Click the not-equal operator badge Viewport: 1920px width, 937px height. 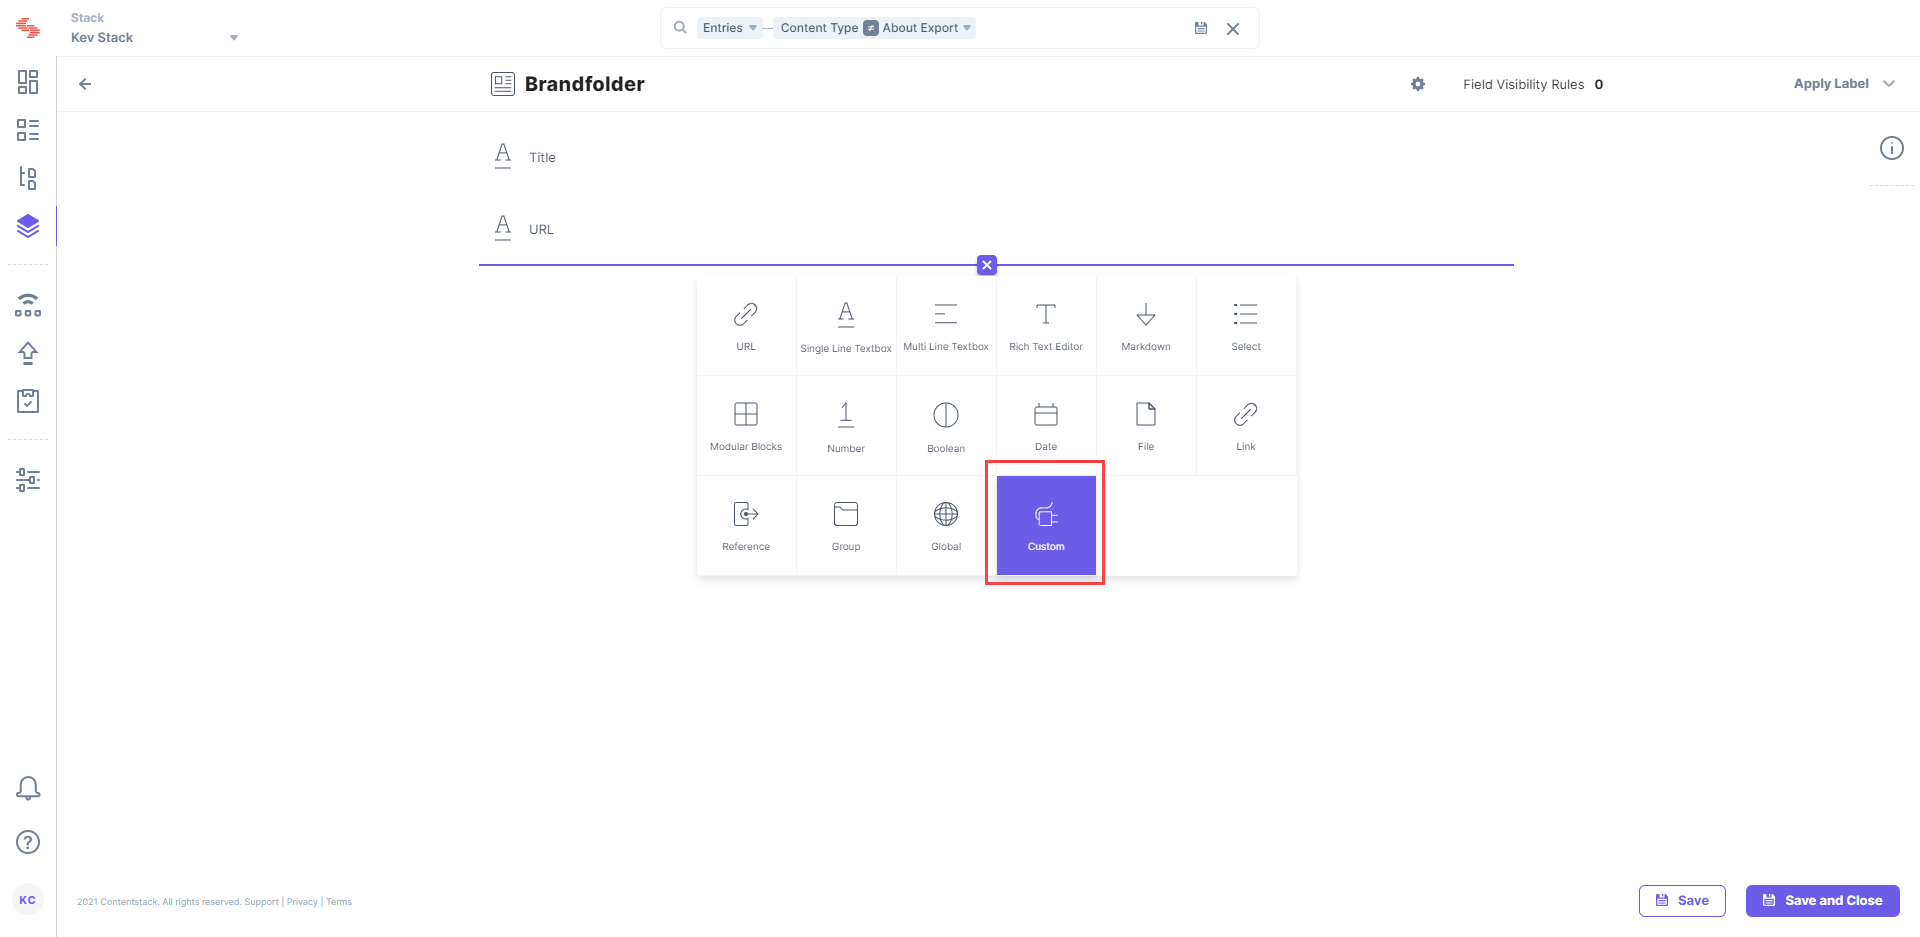point(871,28)
